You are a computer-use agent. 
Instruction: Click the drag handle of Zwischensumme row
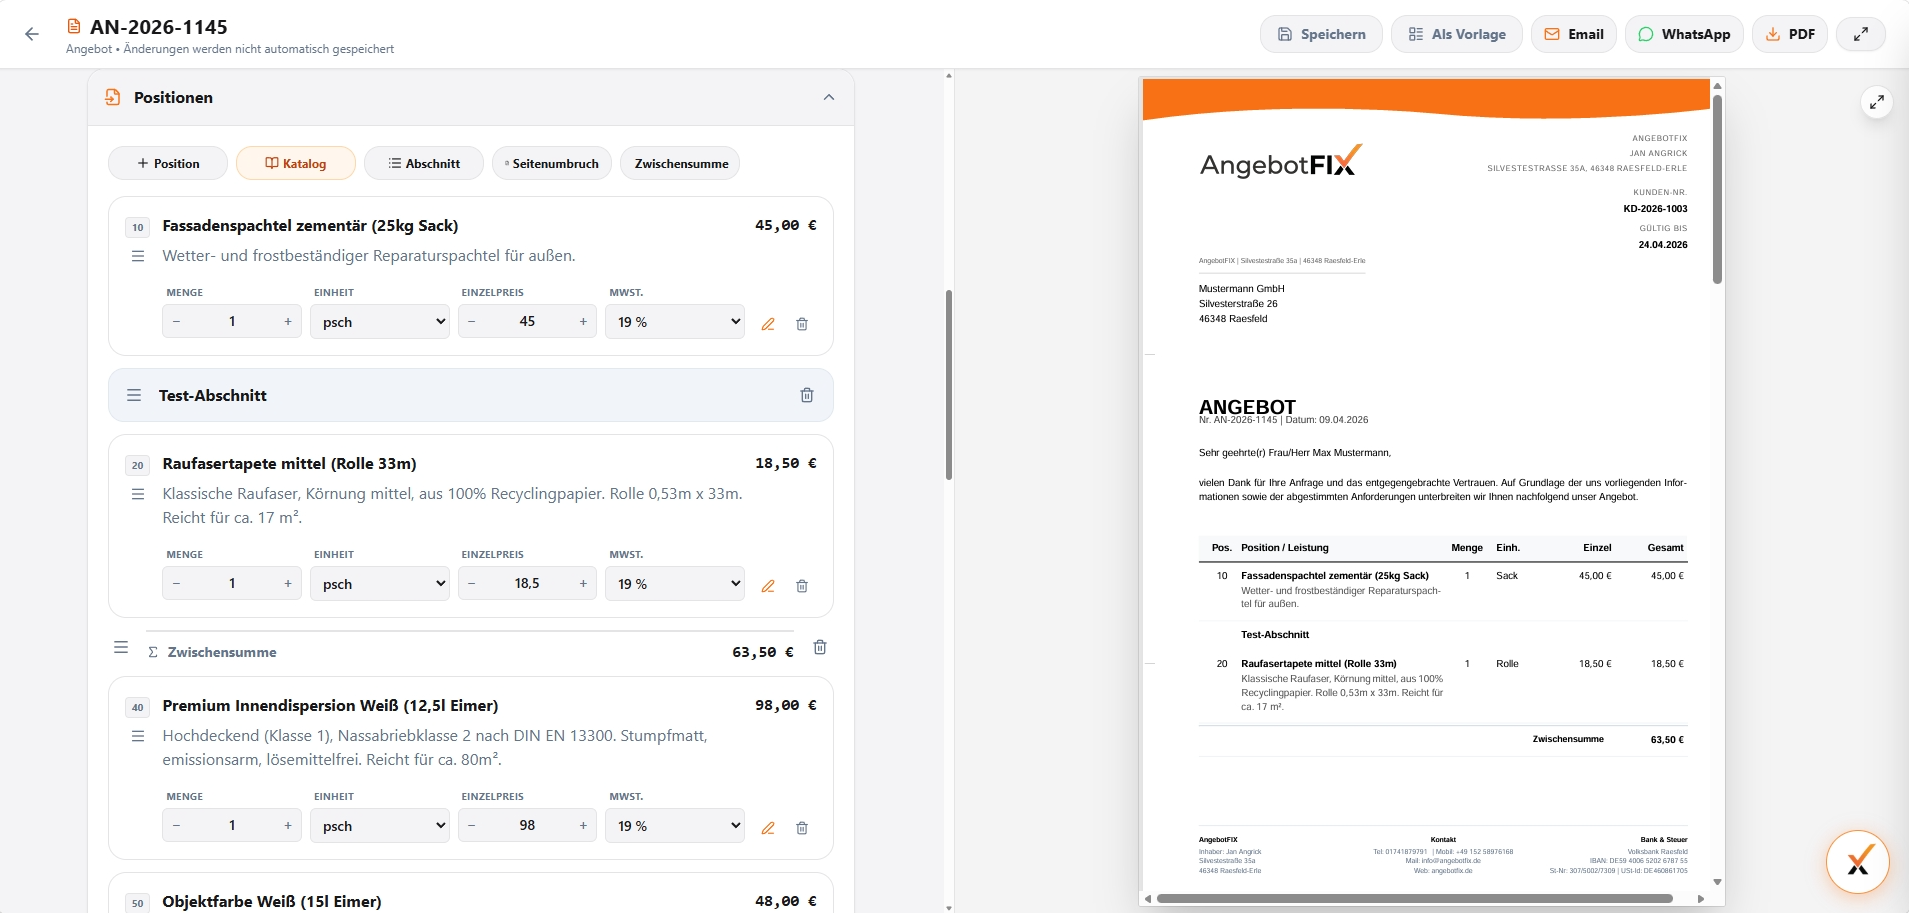[121, 647]
